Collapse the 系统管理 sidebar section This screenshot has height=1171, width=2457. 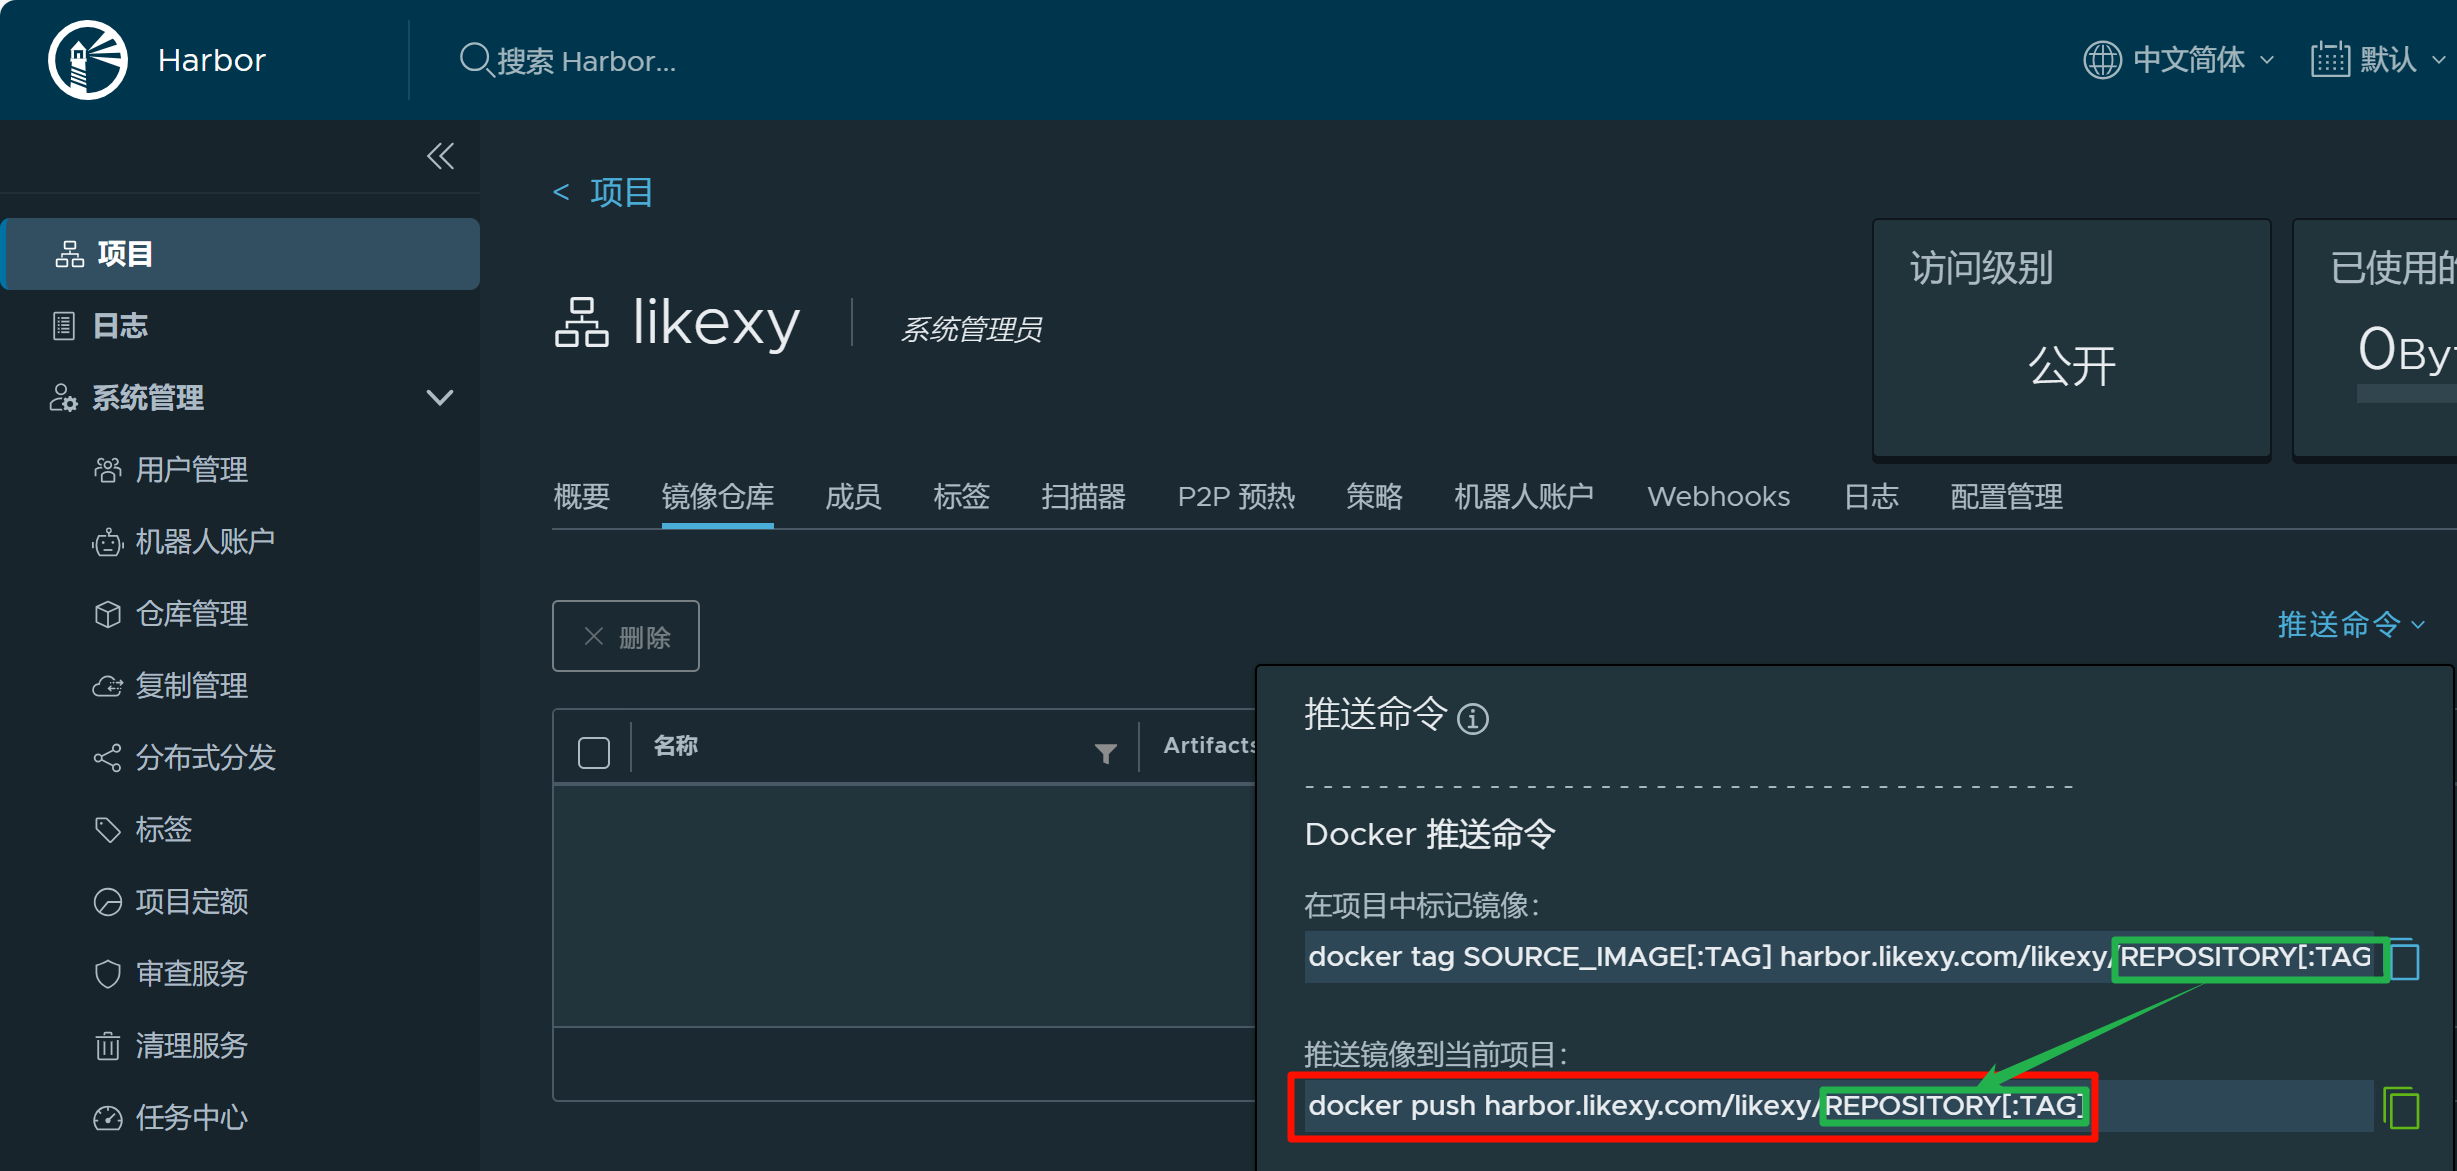pos(439,398)
